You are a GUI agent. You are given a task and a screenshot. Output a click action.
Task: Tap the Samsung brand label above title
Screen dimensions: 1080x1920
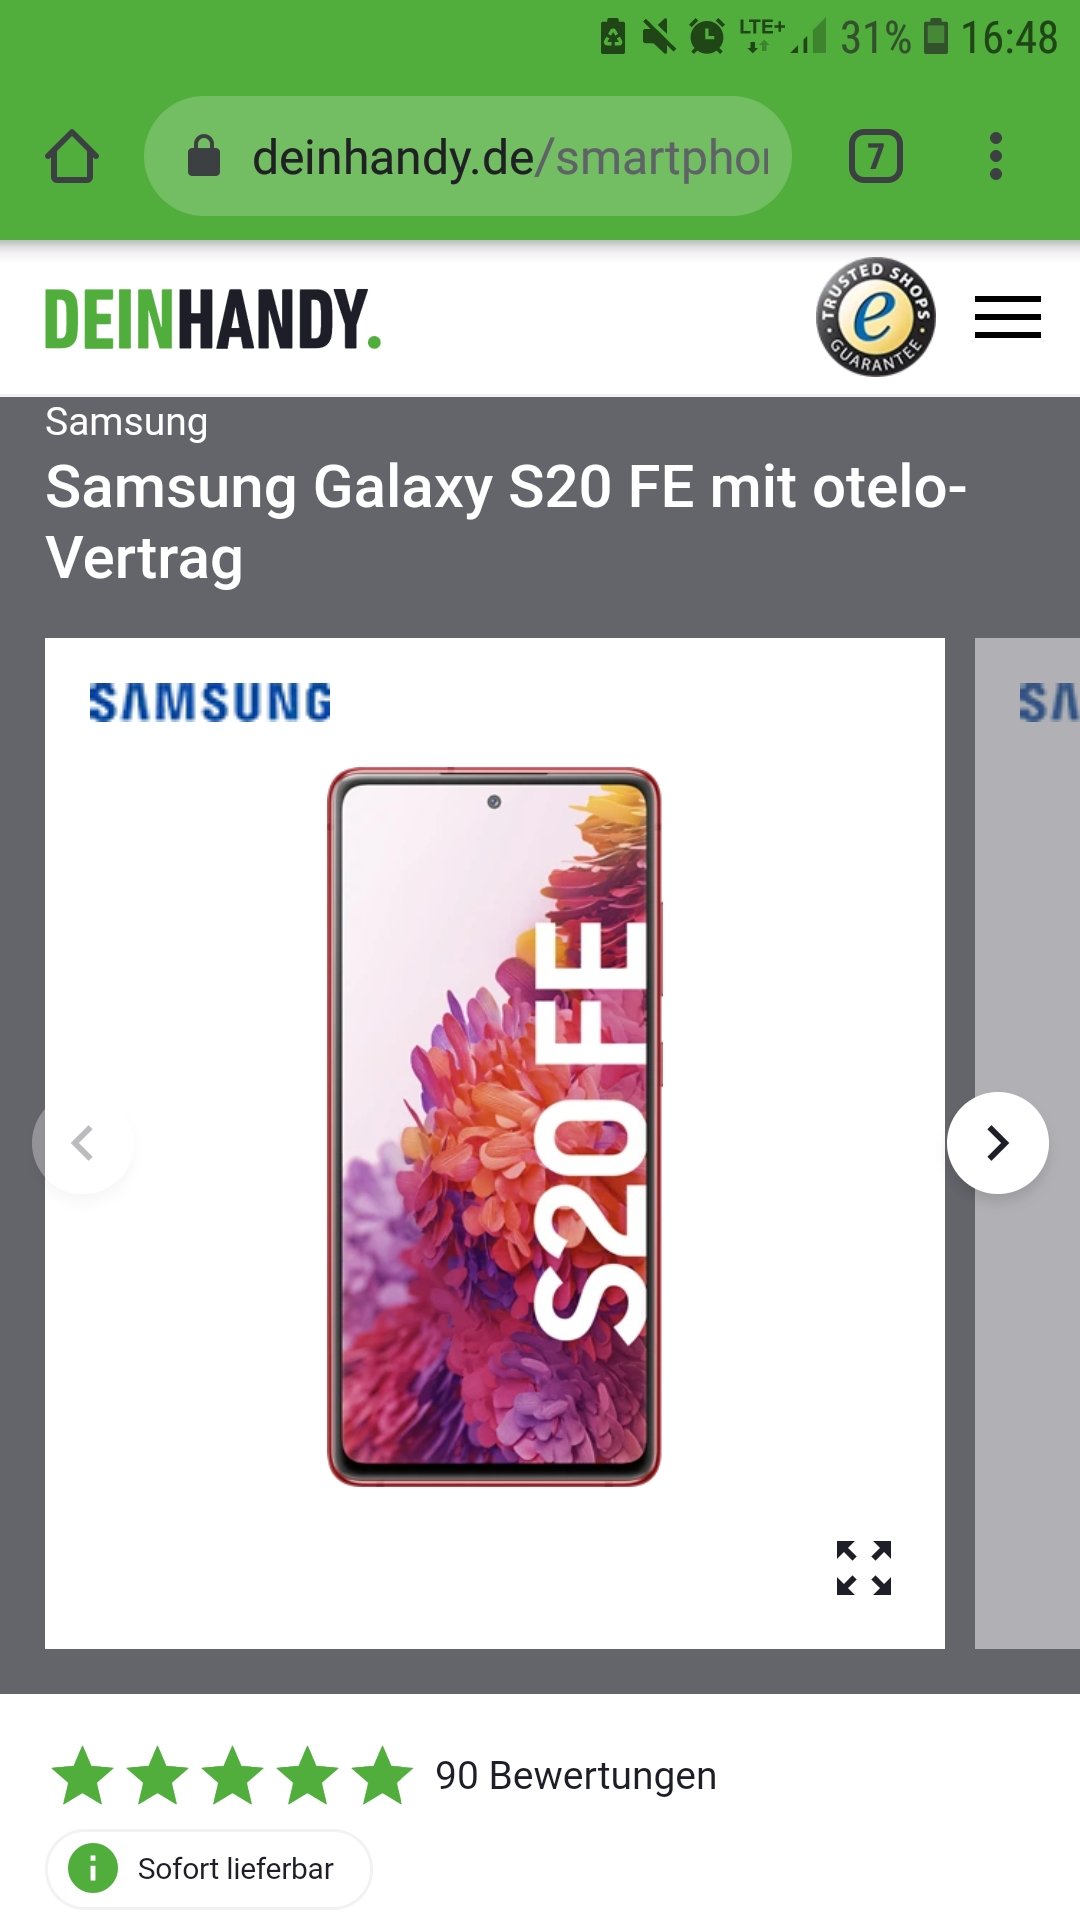(127, 422)
